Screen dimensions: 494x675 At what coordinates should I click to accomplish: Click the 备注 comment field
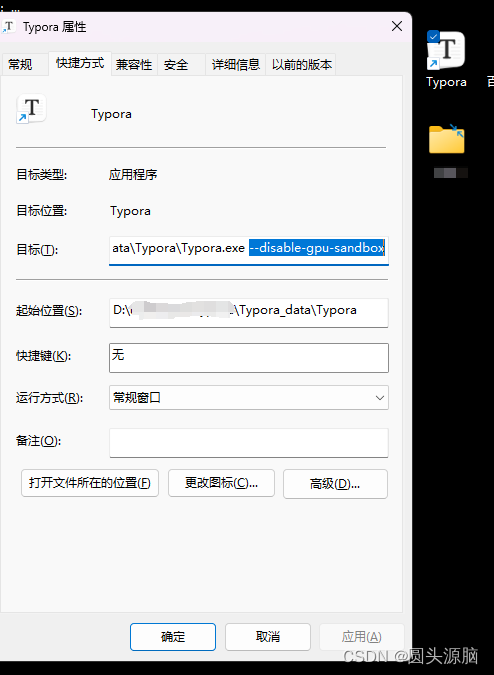click(249, 443)
